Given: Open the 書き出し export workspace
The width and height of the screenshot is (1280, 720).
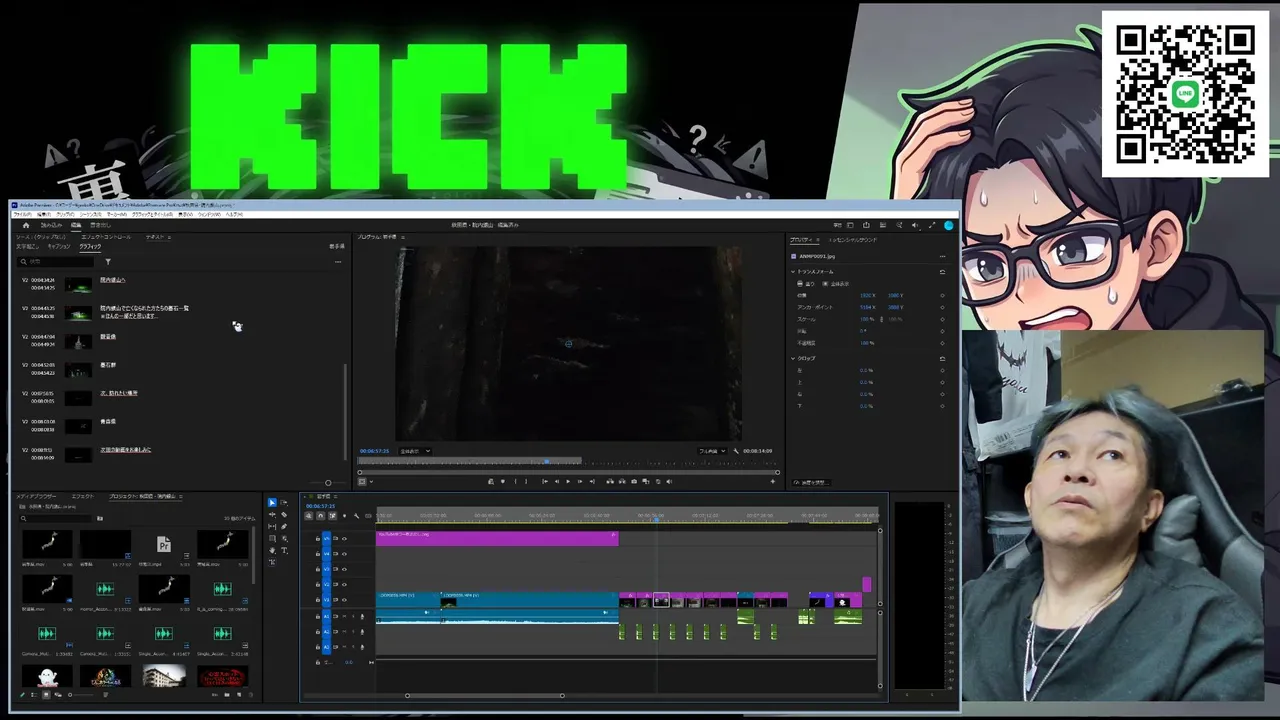Looking at the screenshot, I should tap(101, 225).
